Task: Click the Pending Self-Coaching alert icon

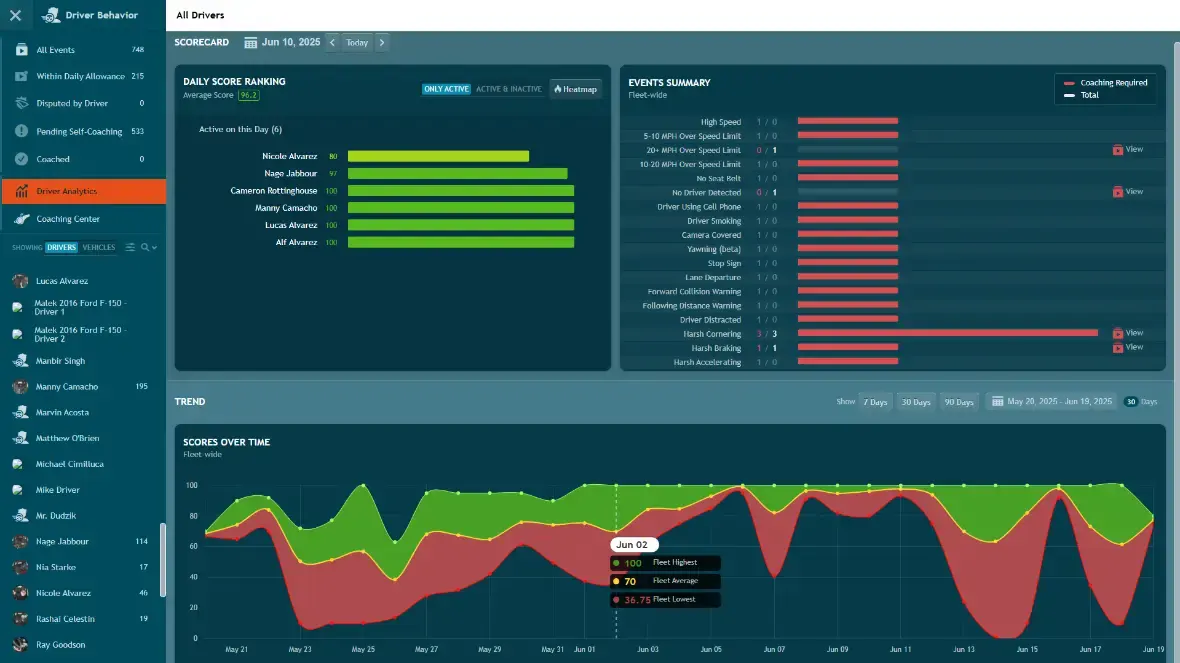Action: pyautogui.click(x=22, y=131)
